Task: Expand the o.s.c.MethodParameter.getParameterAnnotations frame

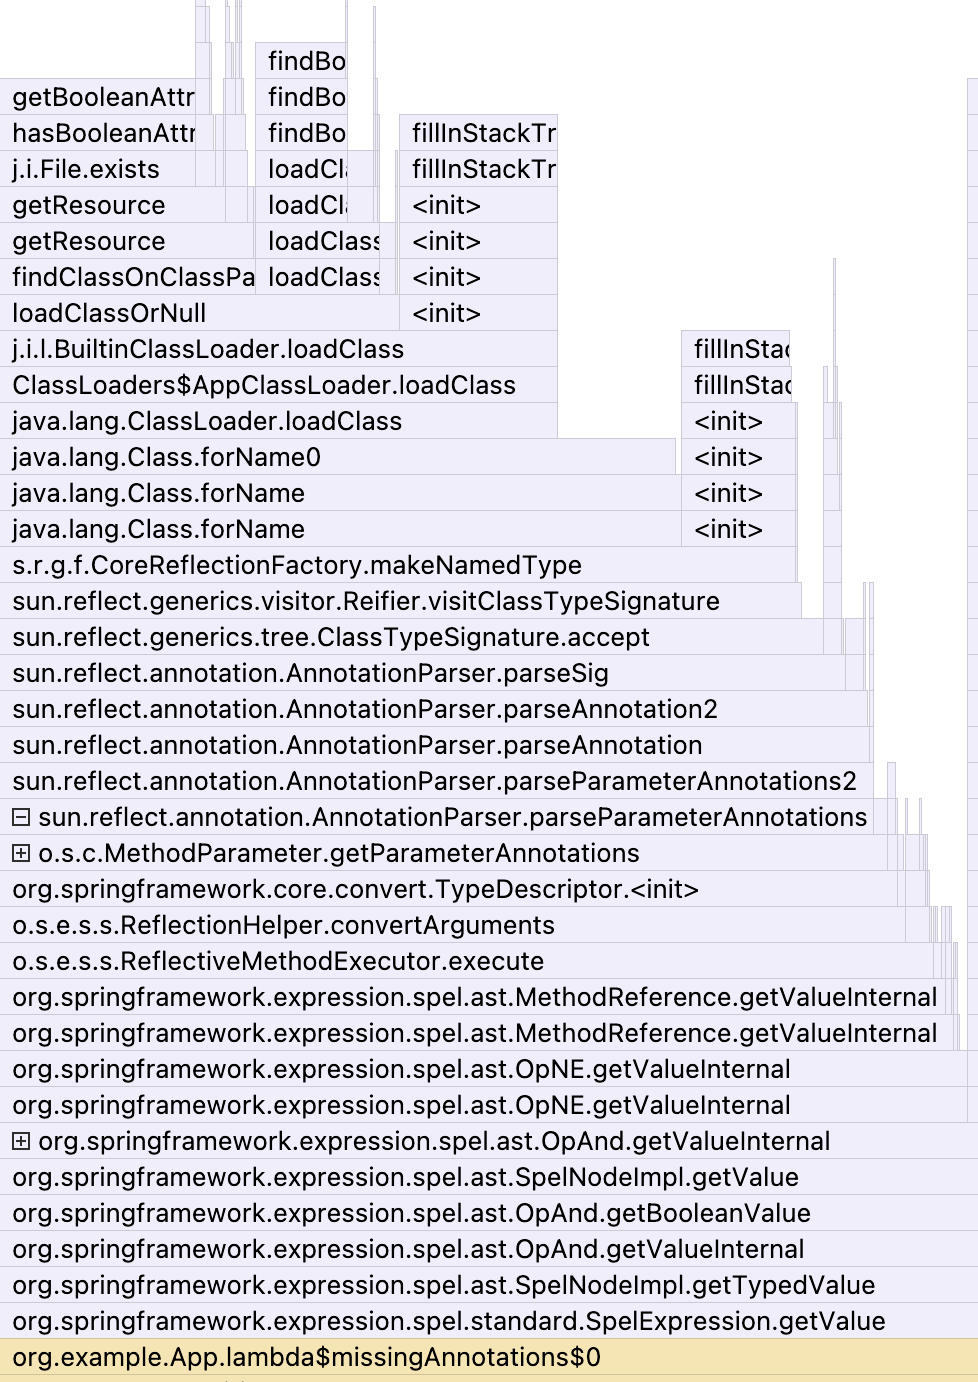Action: 20,853
